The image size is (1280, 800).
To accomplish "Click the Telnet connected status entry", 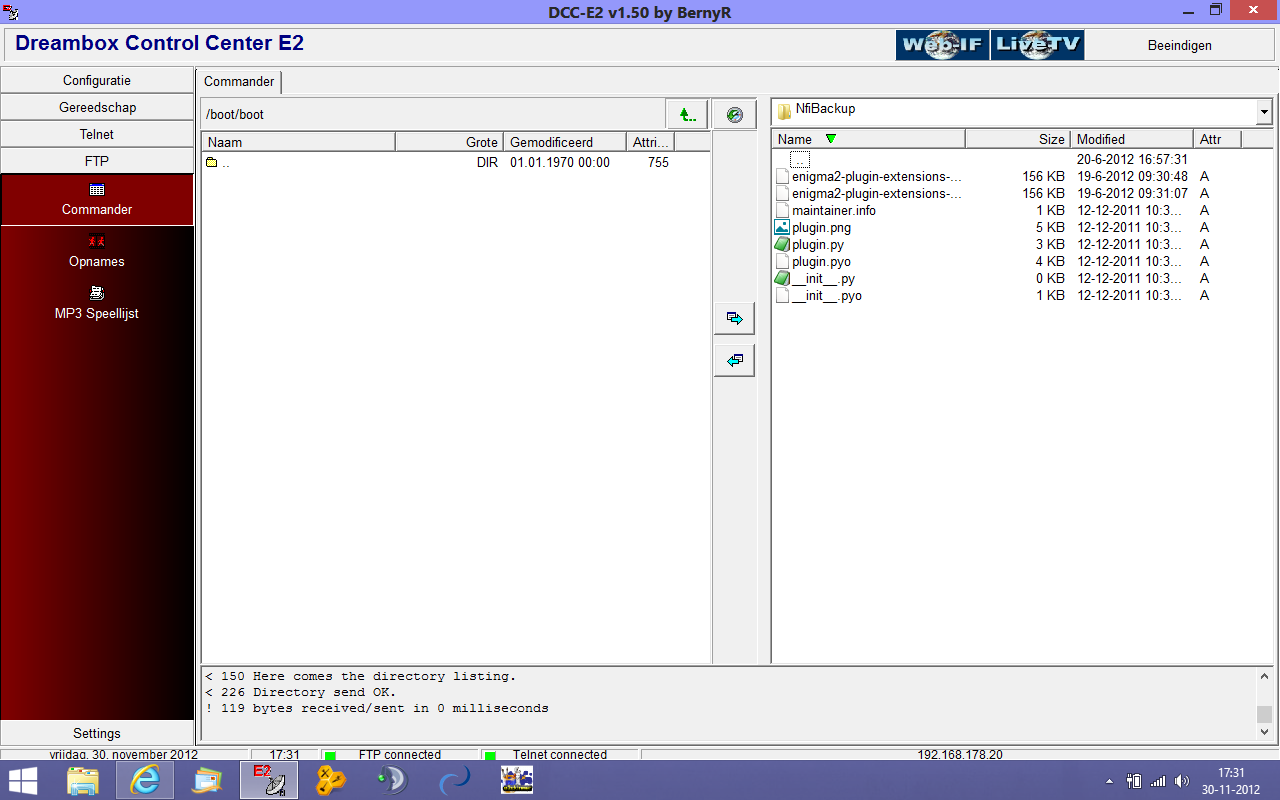I will [x=560, y=755].
